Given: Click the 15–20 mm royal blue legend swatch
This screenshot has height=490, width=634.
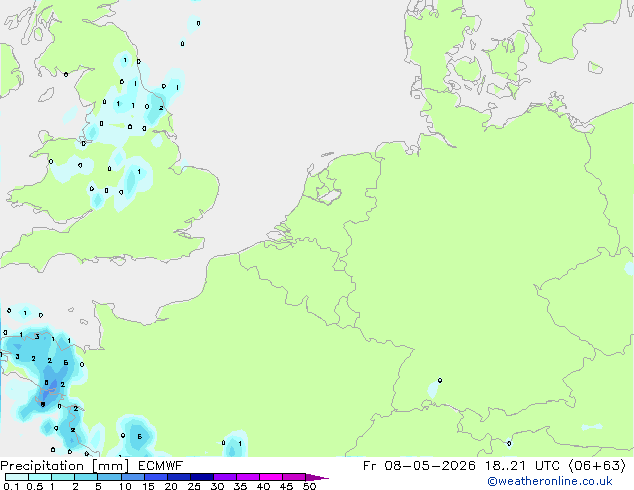Looking at the screenshot, I should pos(156,477).
